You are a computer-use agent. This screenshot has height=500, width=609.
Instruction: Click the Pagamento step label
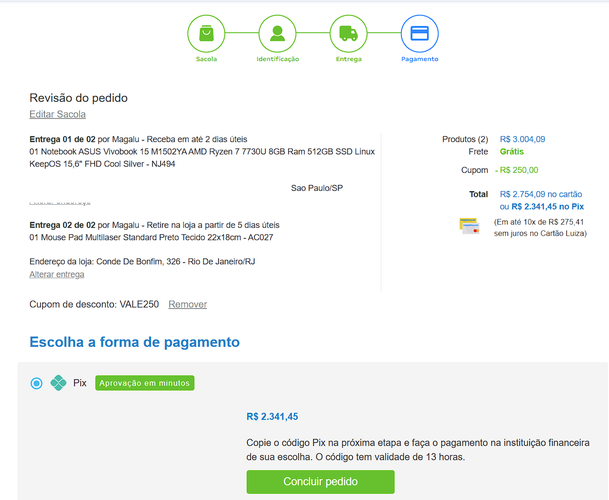pos(419,60)
